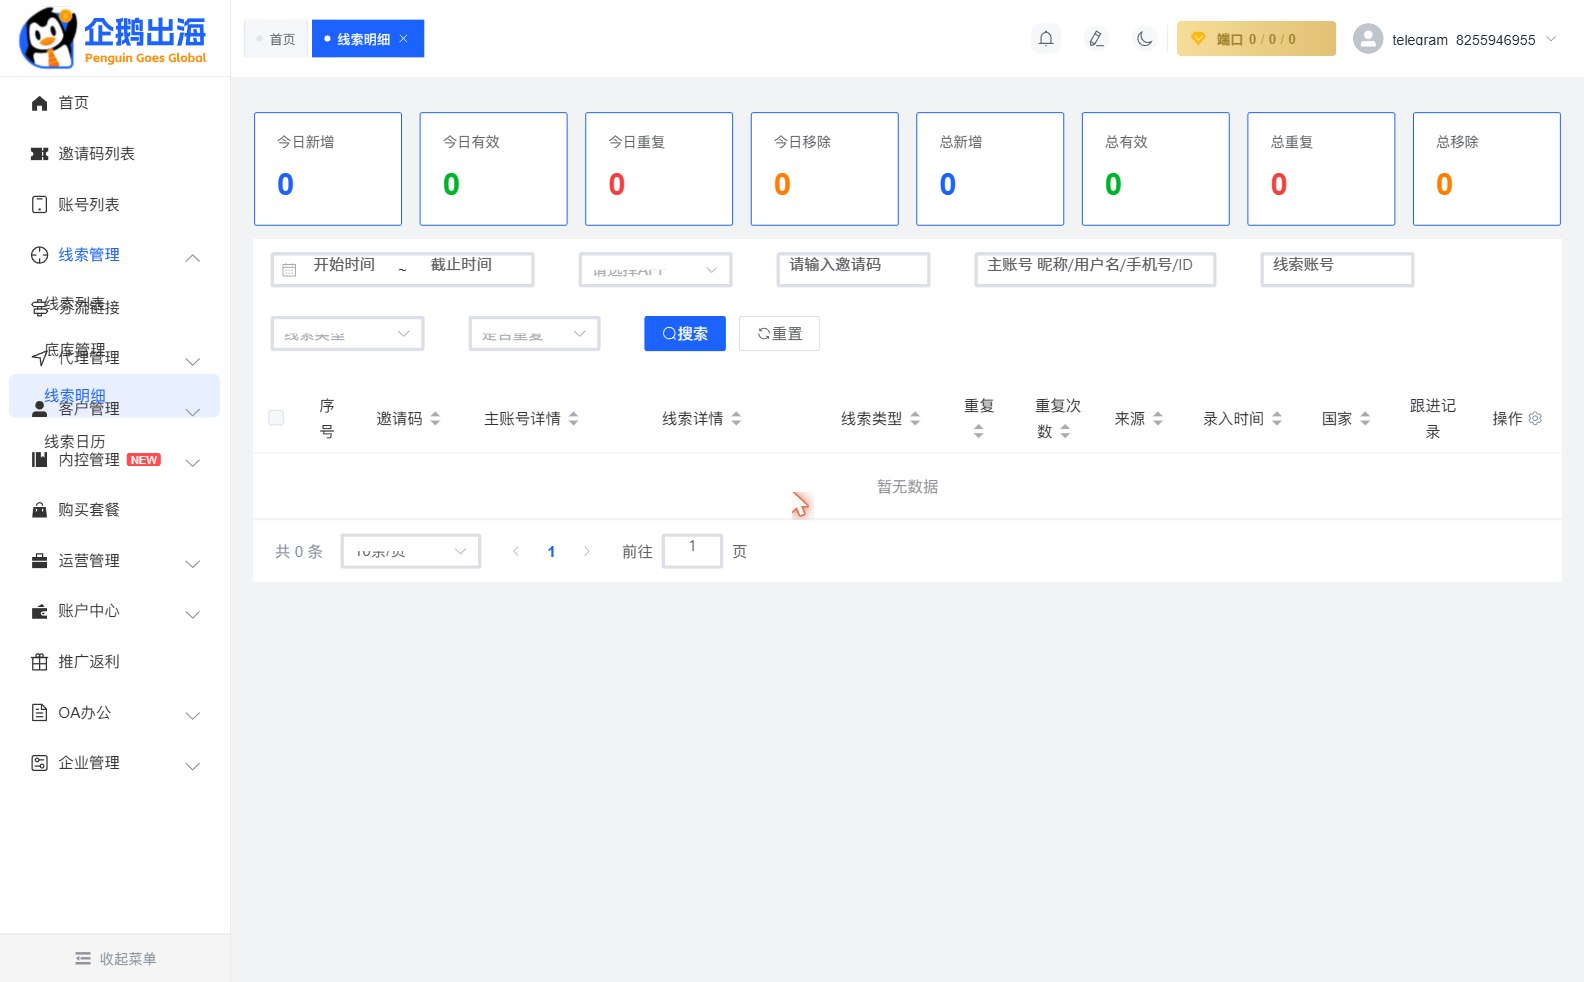Focus the 线索账号 input field
Viewport: 1584px width, 982px height.
(x=1337, y=270)
